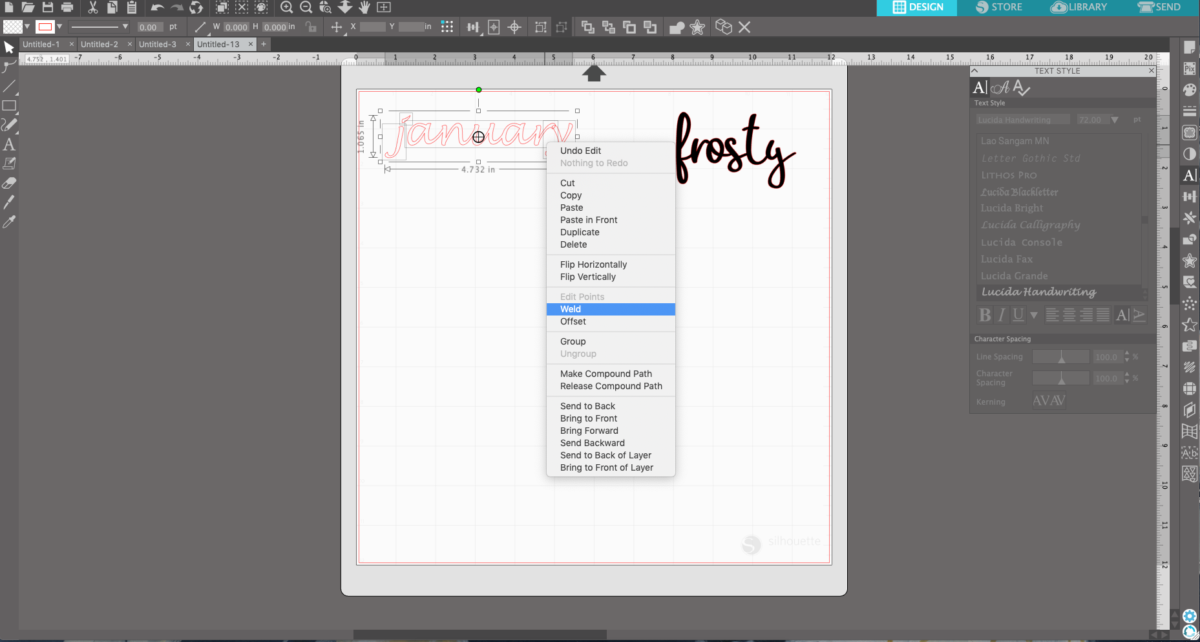Toggle the Kerning AV button
This screenshot has height=642, width=1200.
(1049, 400)
